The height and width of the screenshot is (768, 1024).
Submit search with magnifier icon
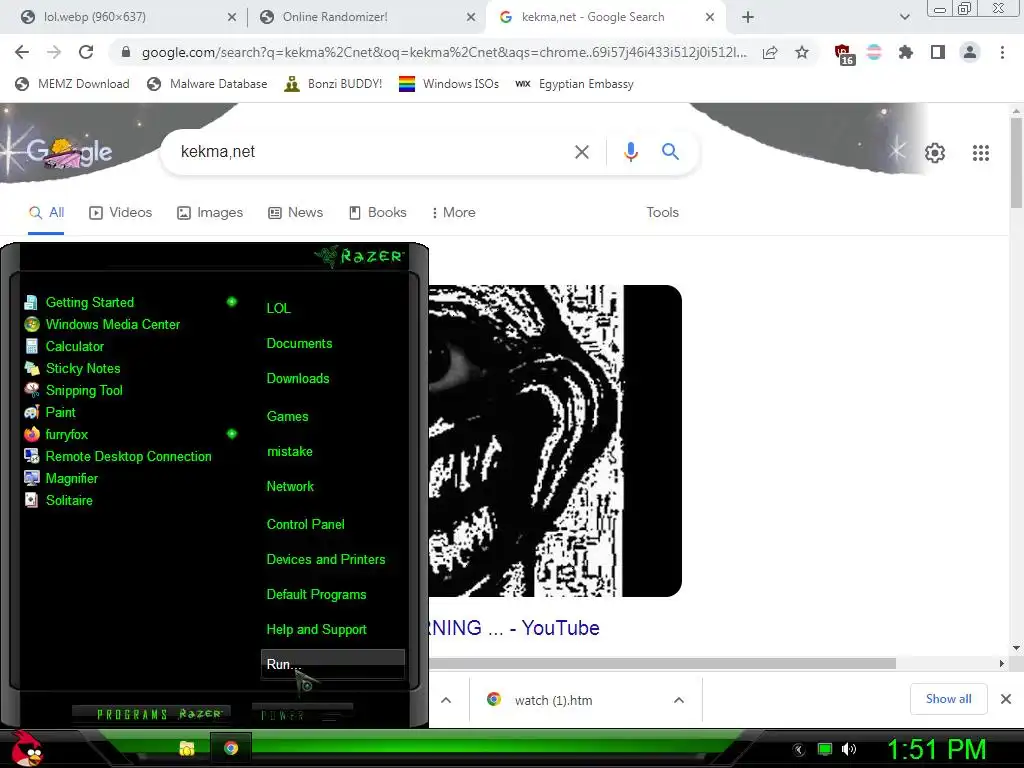(x=670, y=152)
